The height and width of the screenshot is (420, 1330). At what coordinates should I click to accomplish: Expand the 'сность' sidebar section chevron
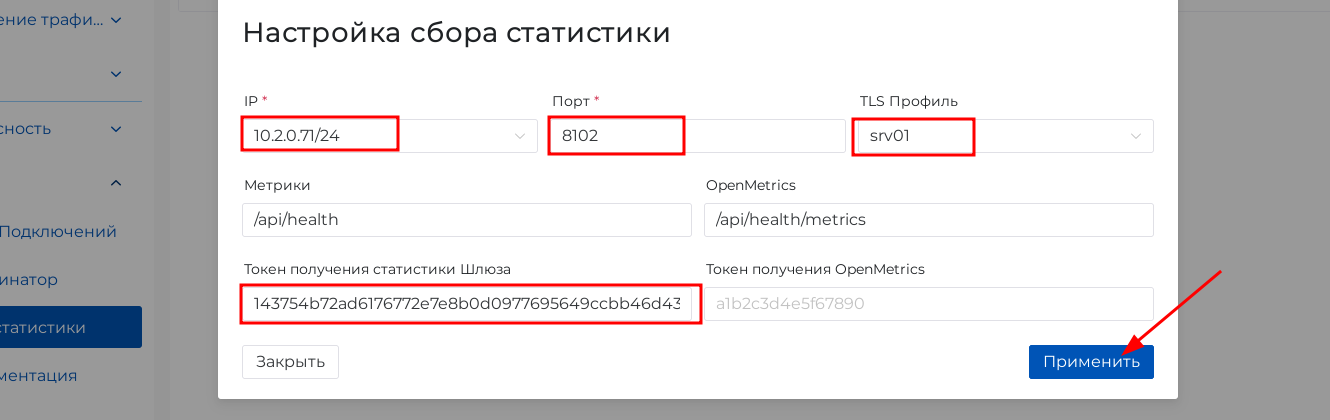[117, 129]
